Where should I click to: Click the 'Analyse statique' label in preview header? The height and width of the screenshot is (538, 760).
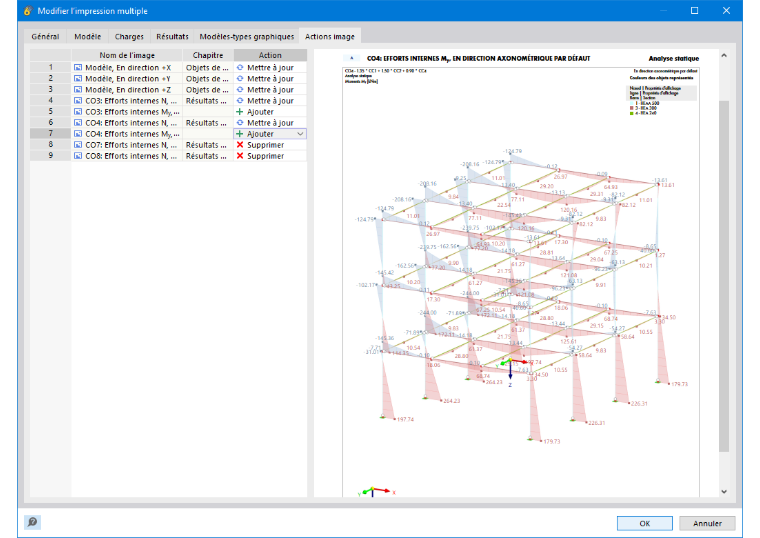tap(674, 59)
